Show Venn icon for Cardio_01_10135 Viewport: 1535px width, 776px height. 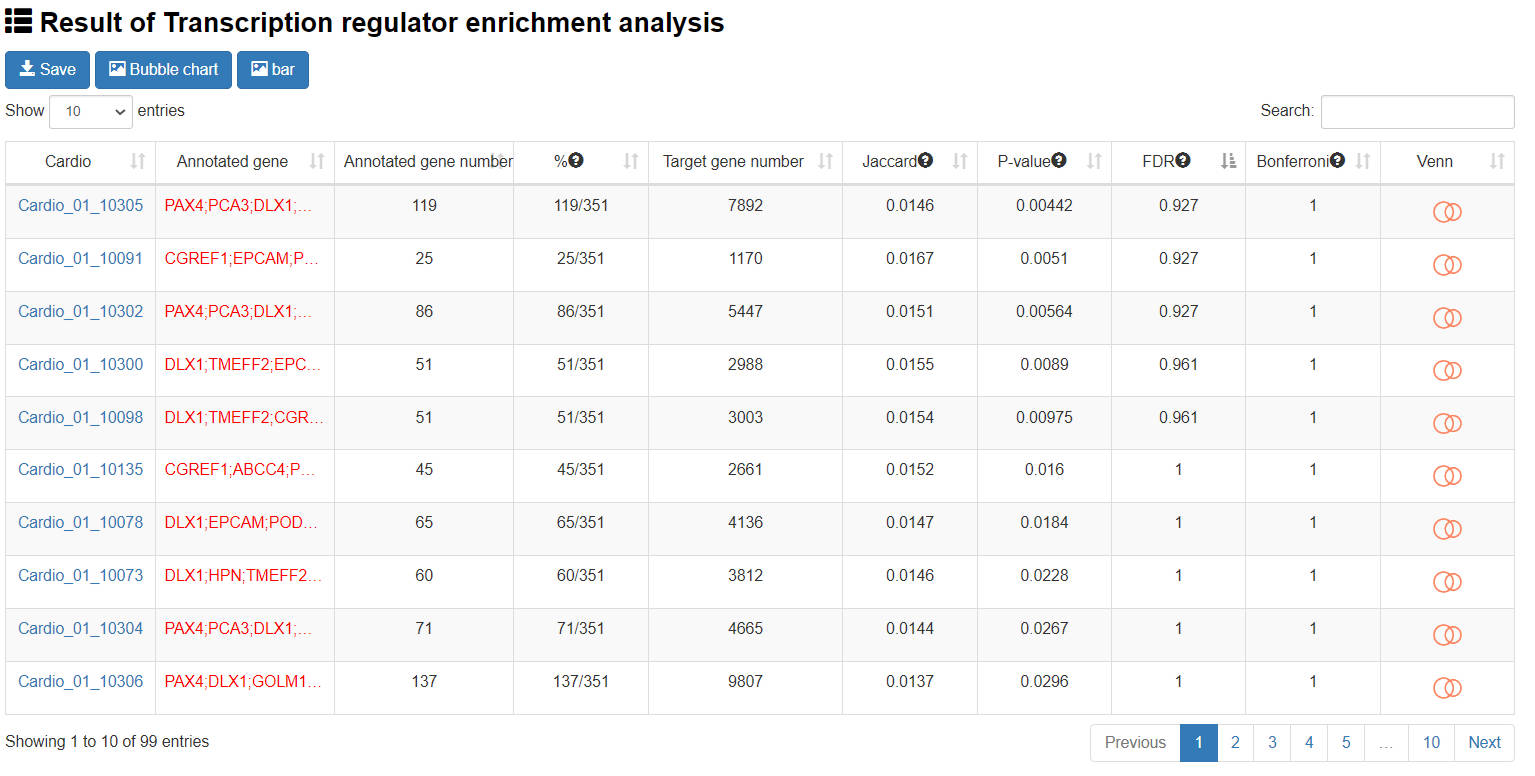pyautogui.click(x=1447, y=476)
